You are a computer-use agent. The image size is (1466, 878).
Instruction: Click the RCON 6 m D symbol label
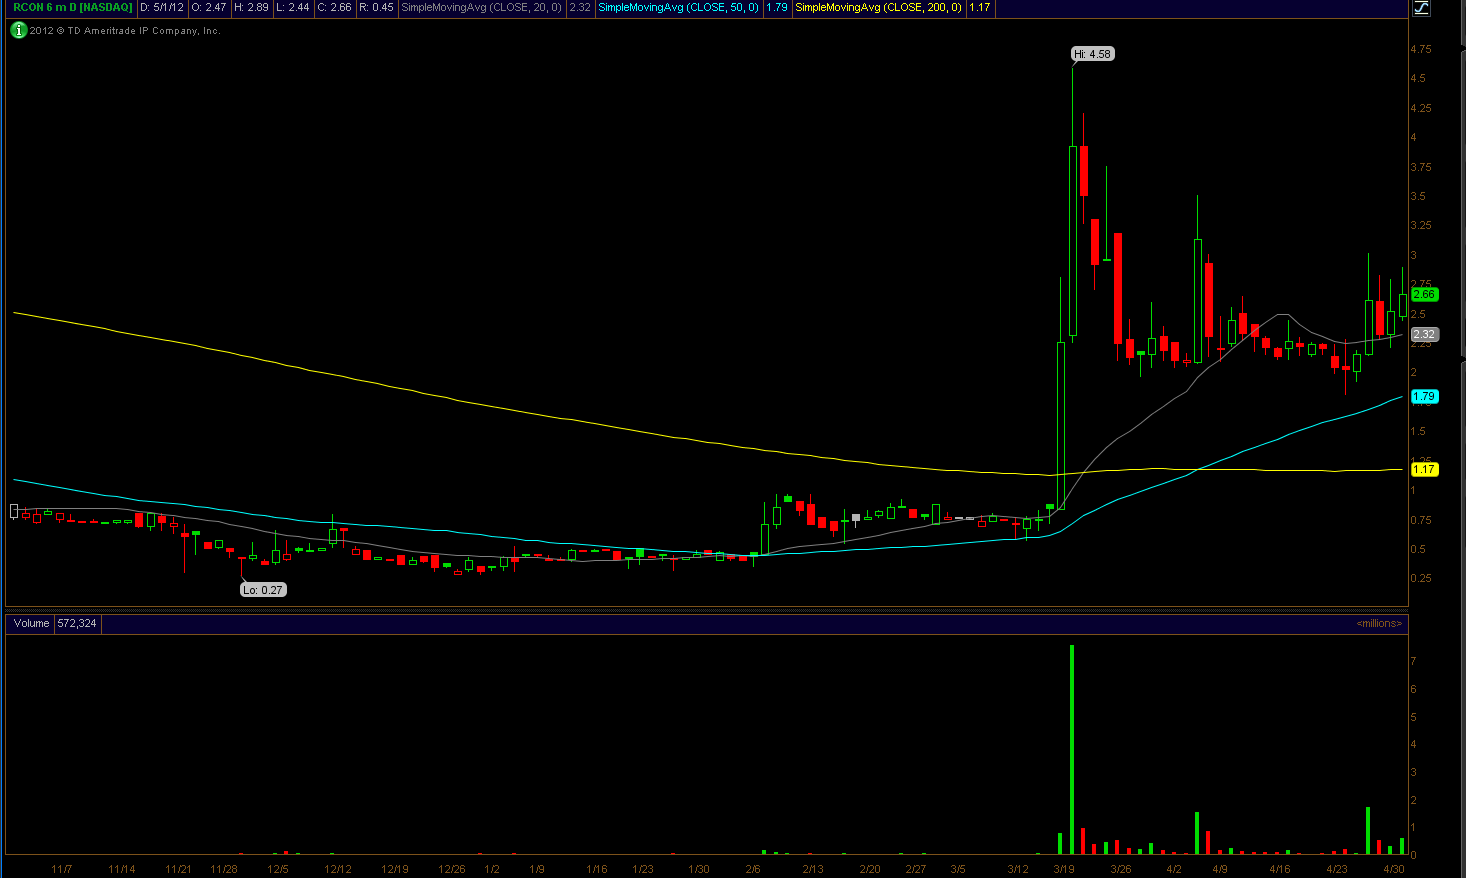click(72, 7)
